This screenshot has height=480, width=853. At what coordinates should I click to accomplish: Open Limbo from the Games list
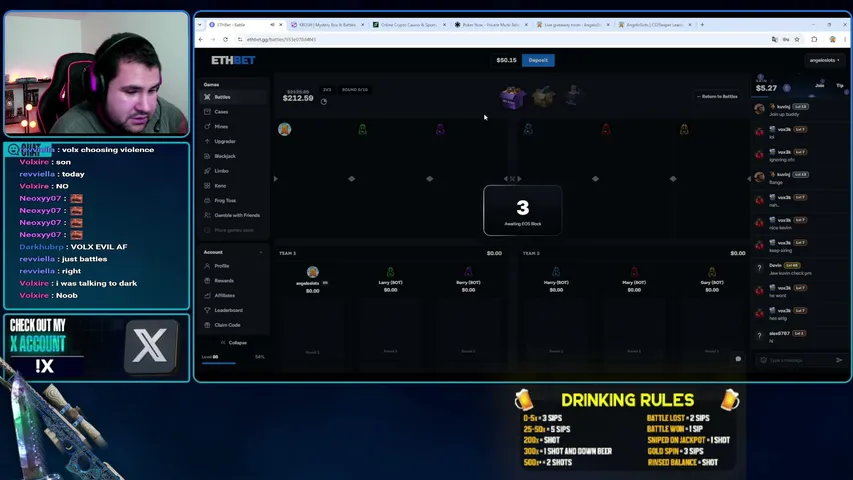point(233,171)
